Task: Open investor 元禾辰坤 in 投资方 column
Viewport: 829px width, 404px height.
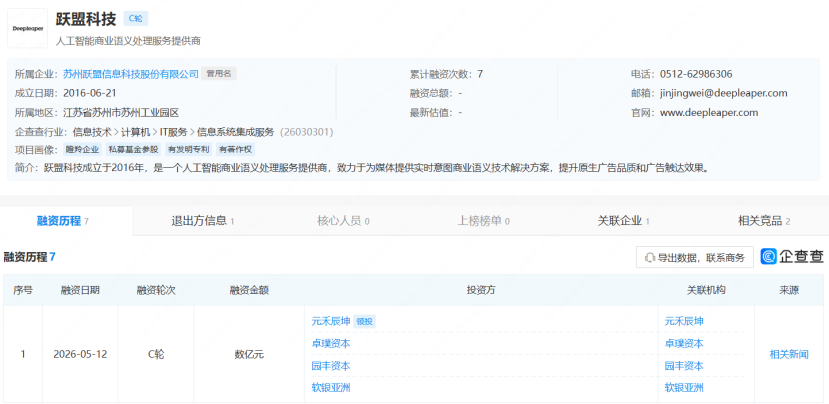Action: pyautogui.click(x=331, y=321)
